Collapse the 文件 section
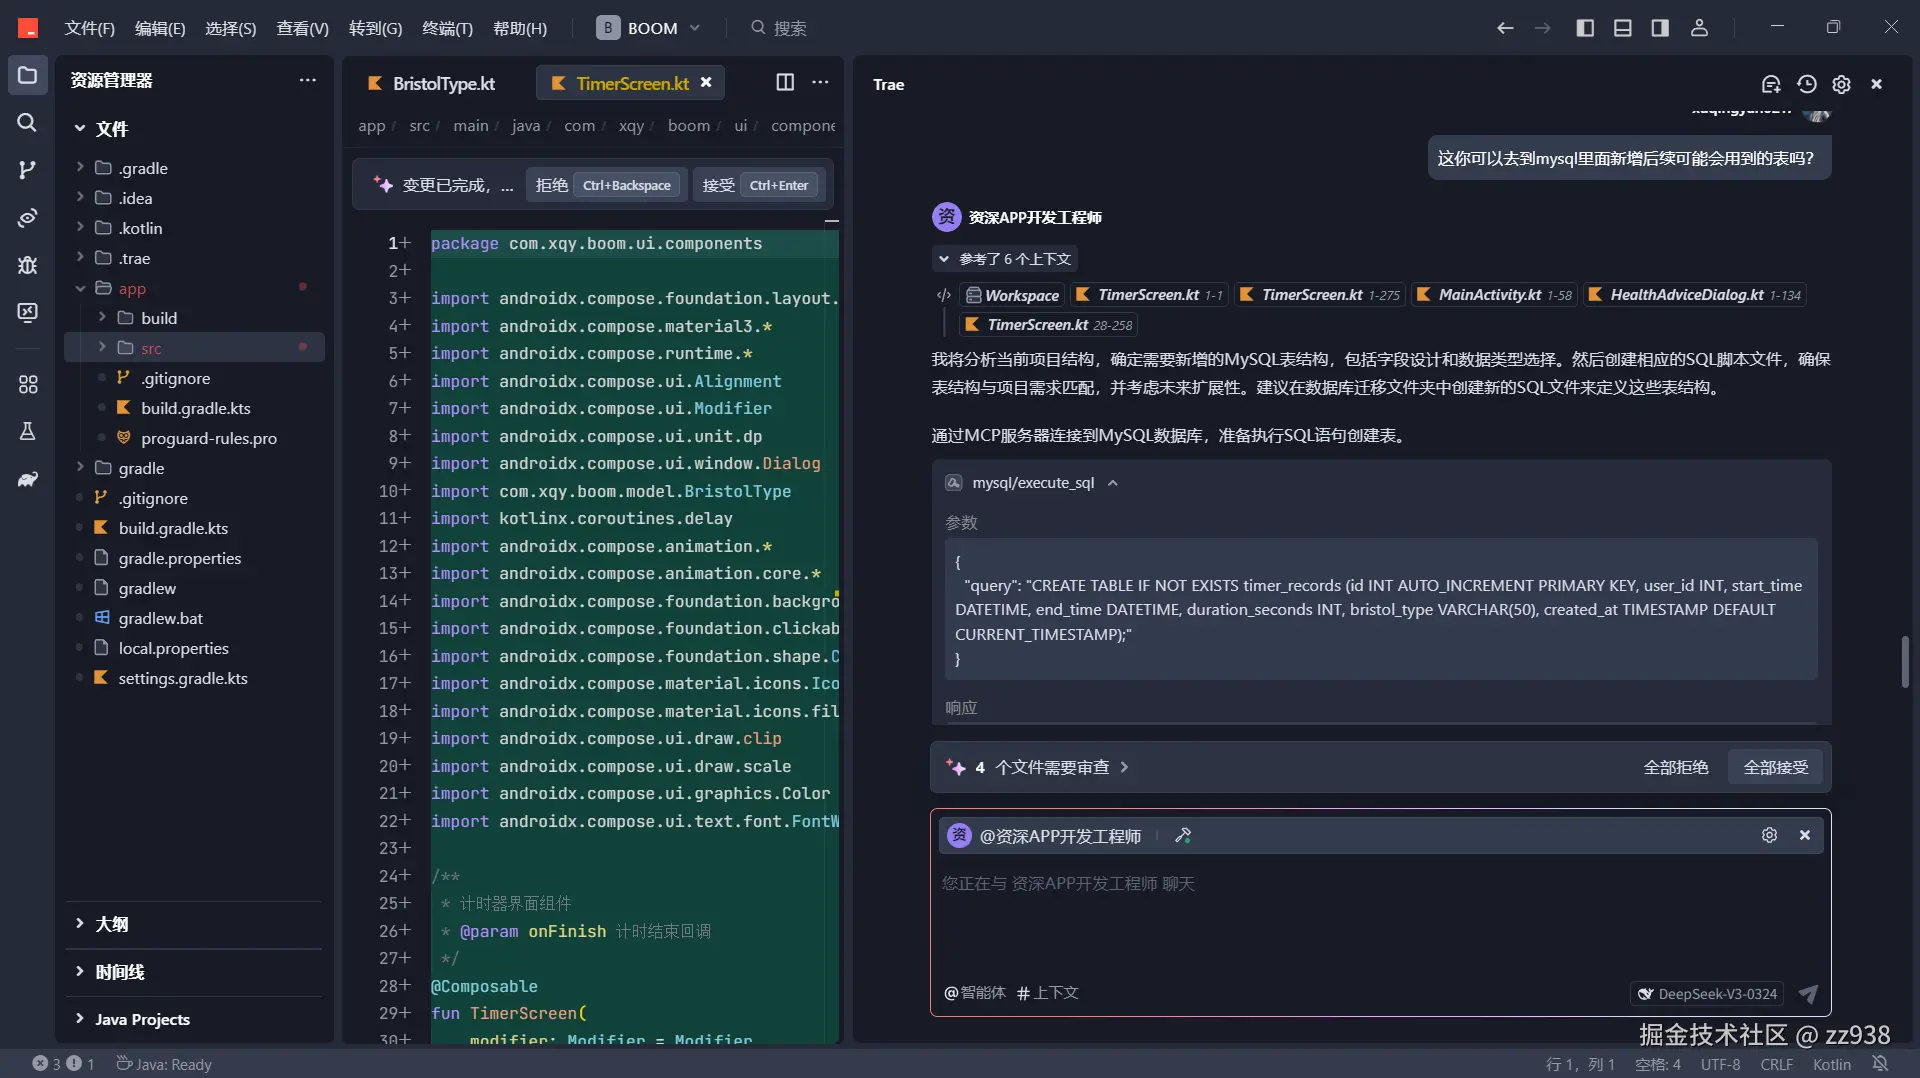This screenshot has width=1920, height=1078. pyautogui.click(x=80, y=128)
